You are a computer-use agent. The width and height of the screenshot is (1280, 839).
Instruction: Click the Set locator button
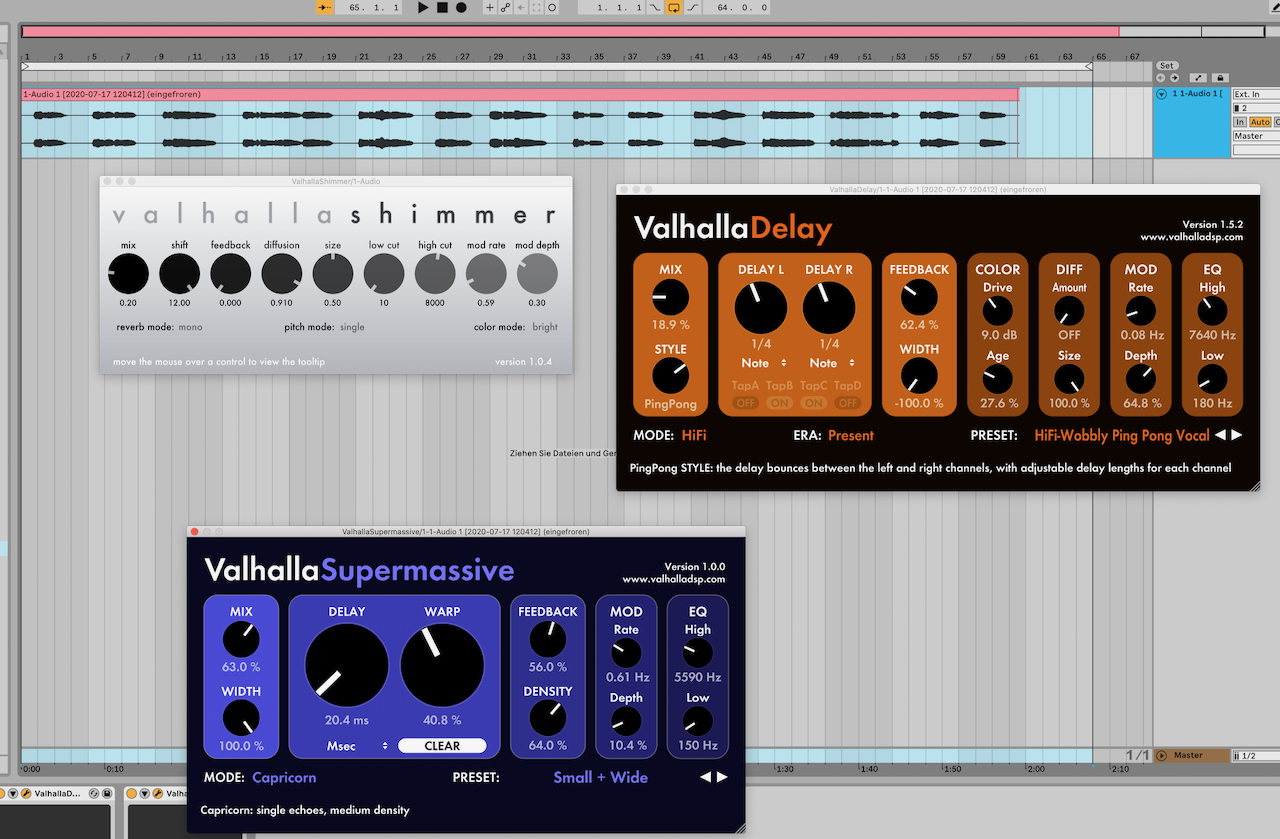1167,66
